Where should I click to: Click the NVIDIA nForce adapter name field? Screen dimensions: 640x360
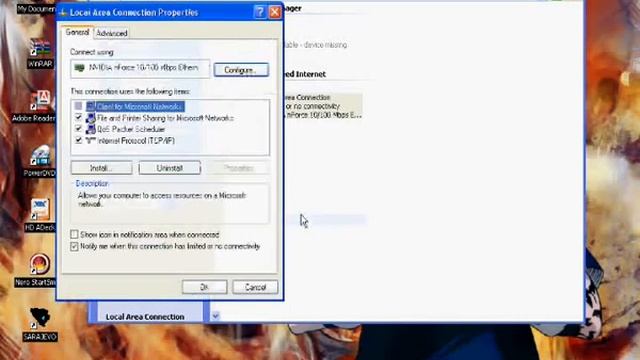140,69
